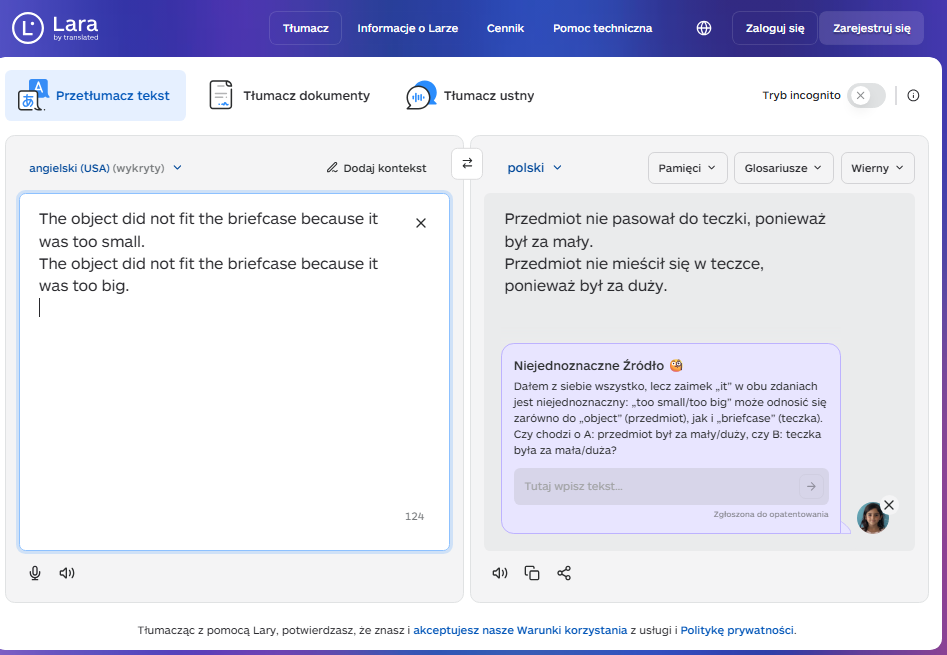Open the globe language selector icon
The width and height of the screenshot is (947, 655).
tap(704, 28)
